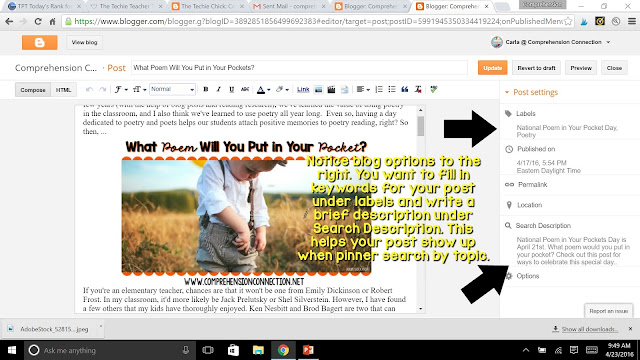The height and width of the screenshot is (360, 640).
Task: Open the text alignment dropdown
Action: click(363, 89)
